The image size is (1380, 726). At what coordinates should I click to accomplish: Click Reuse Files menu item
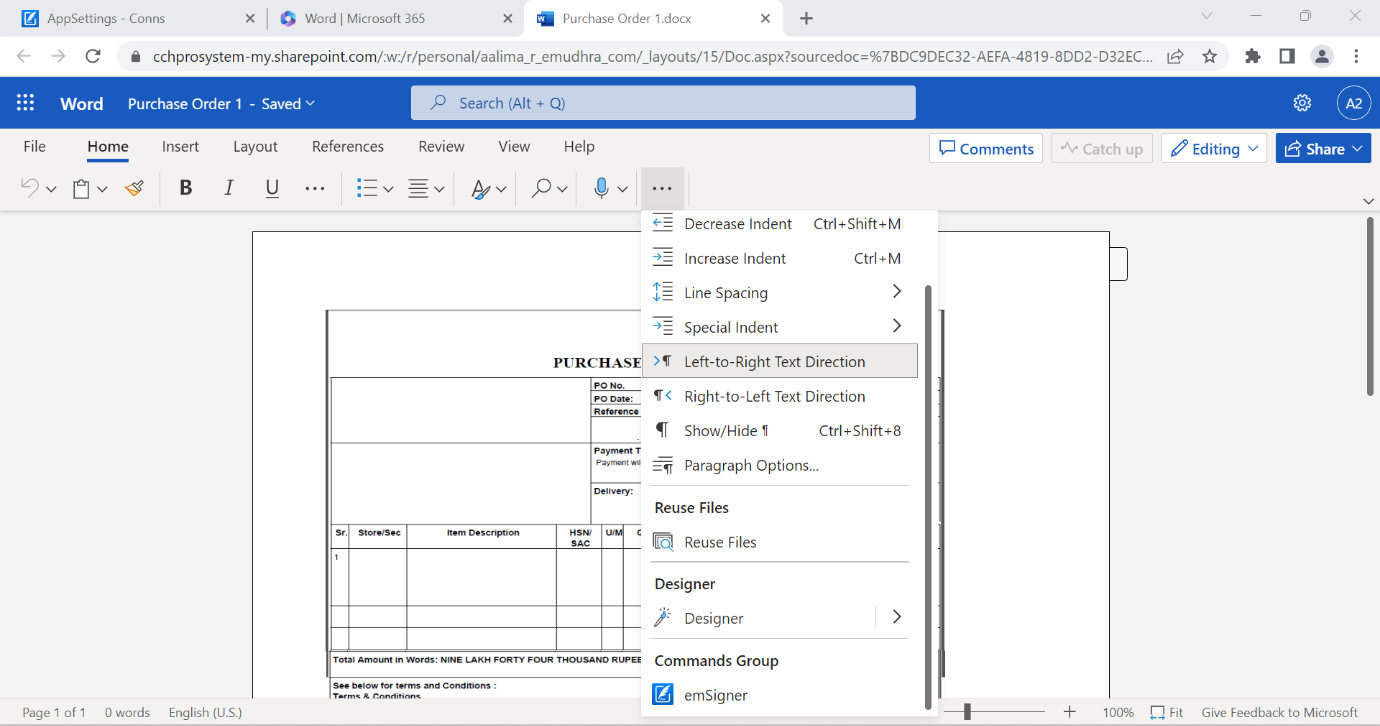(780, 542)
